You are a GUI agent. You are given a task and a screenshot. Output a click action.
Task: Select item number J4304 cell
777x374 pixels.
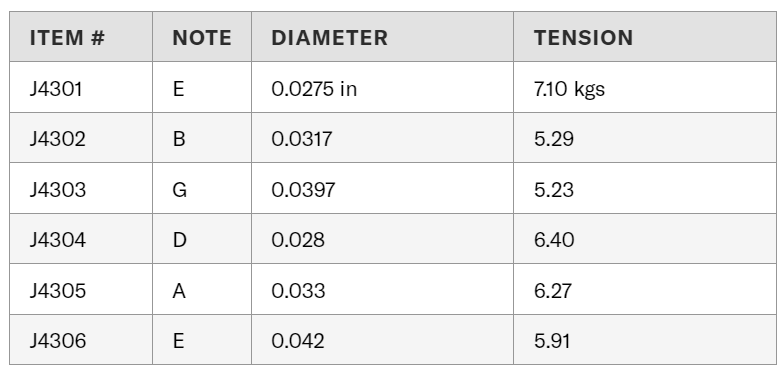(81, 239)
